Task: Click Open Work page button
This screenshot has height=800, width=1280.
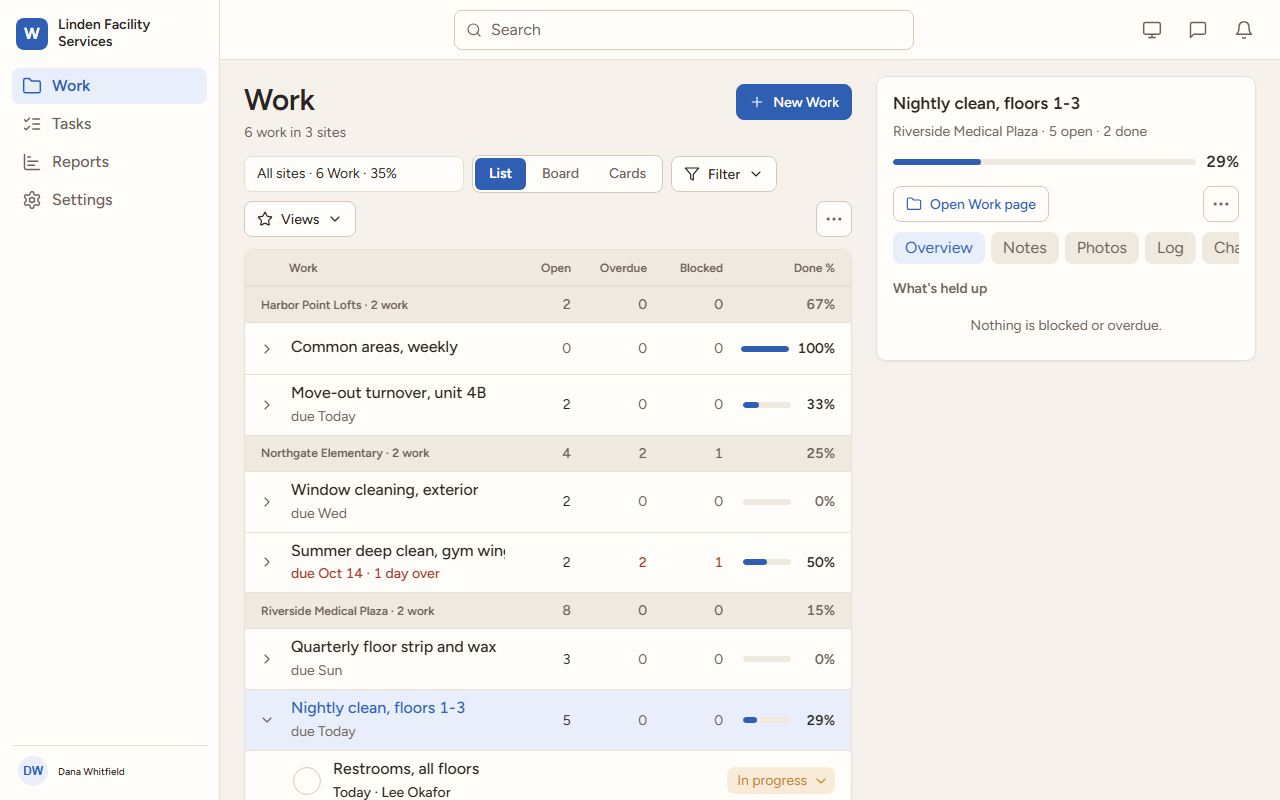Action: (971, 204)
